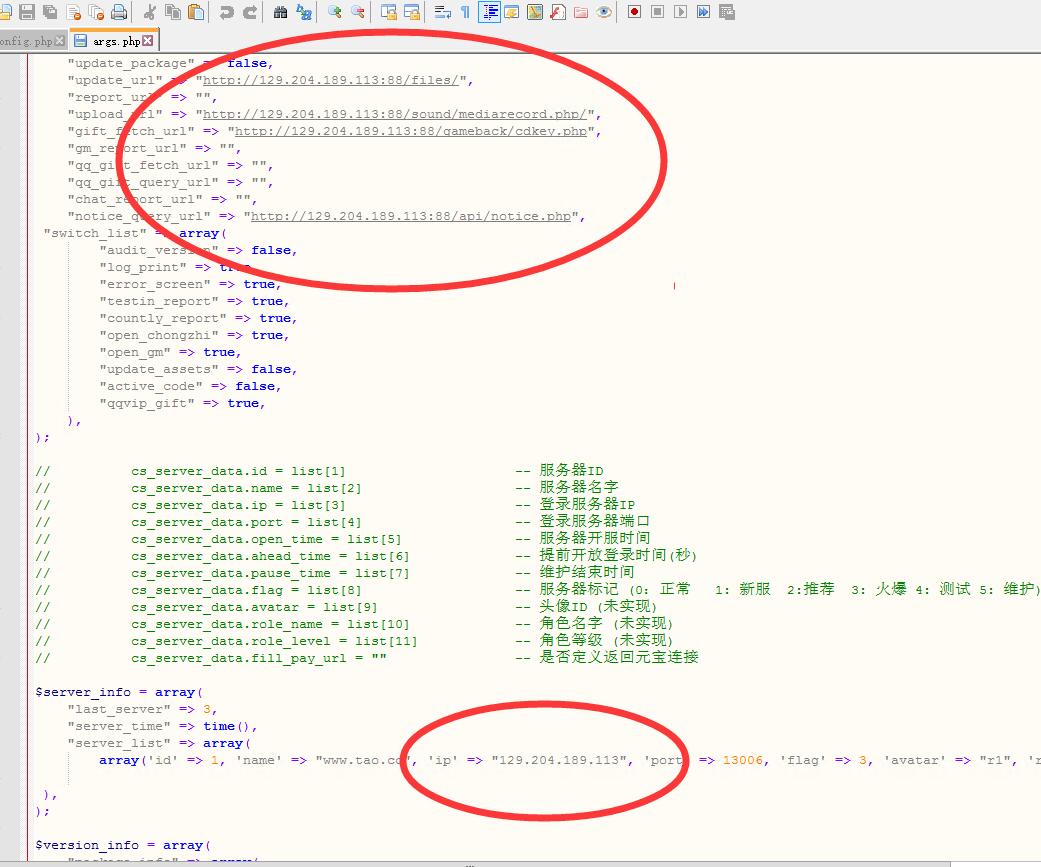Play back the recorded macro

point(680,12)
